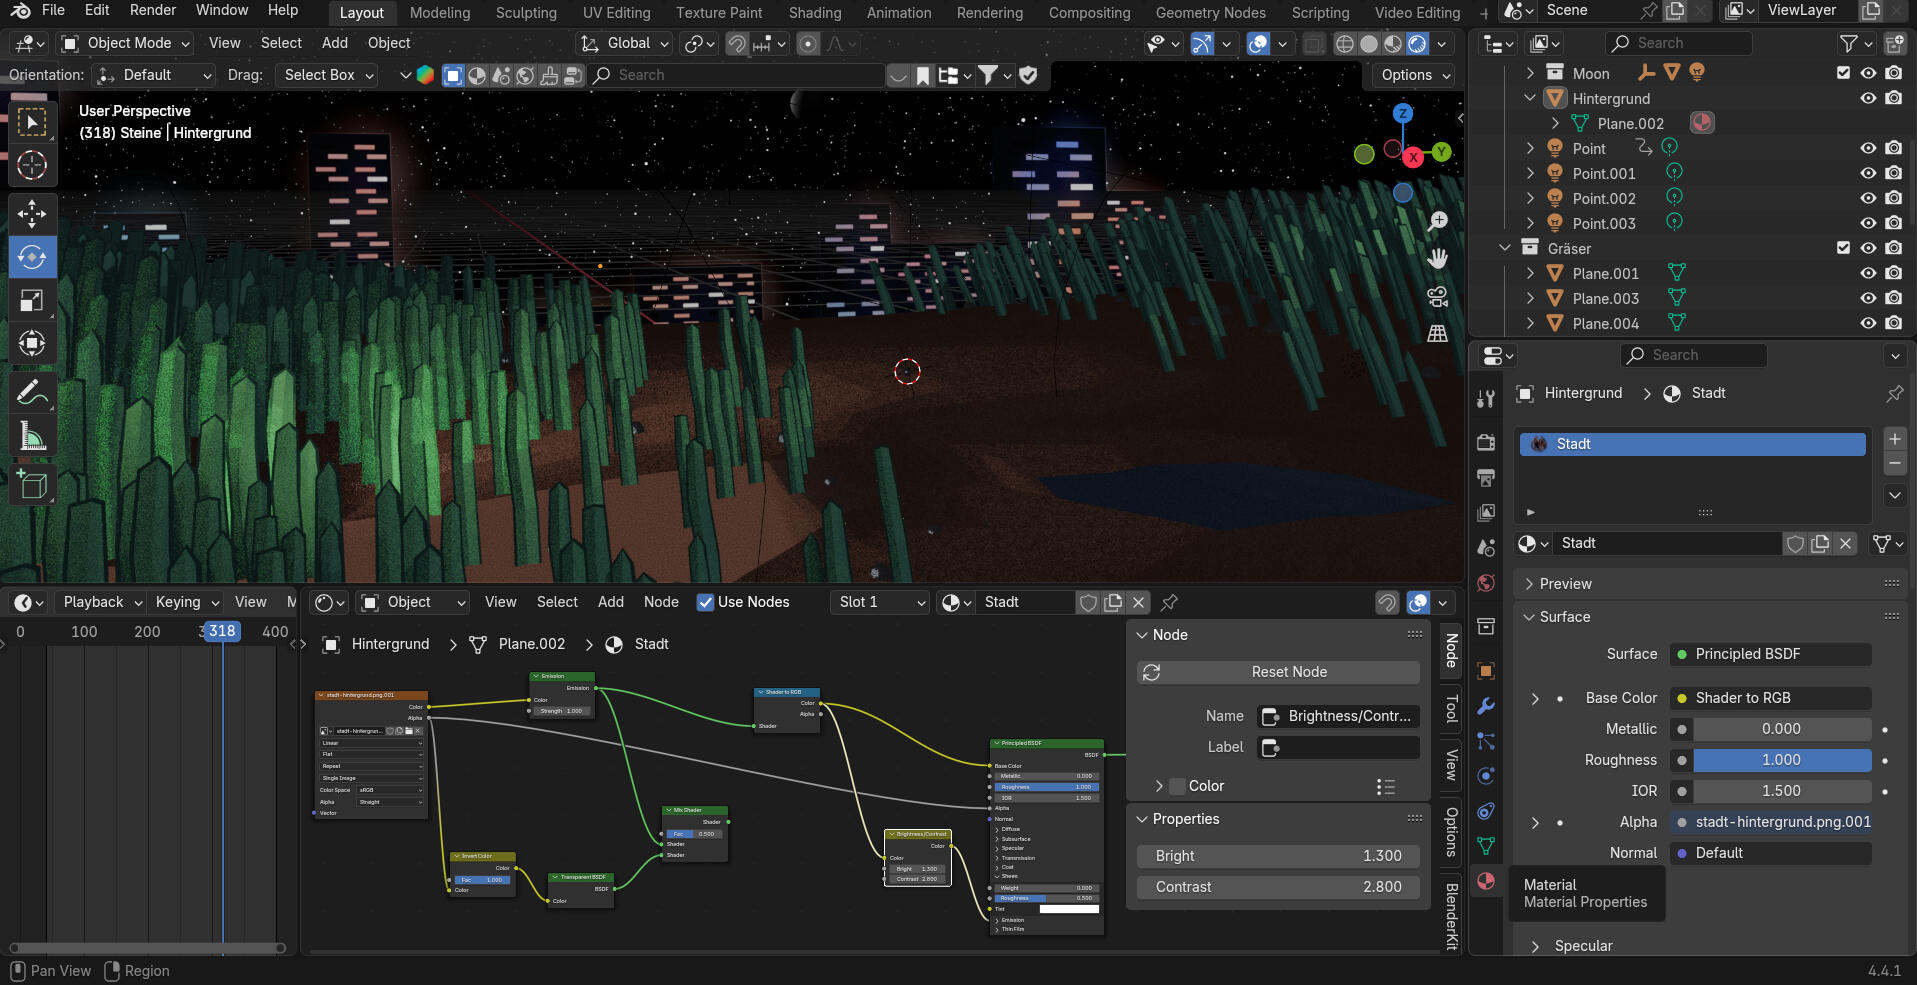This screenshot has width=1917, height=985.
Task: Select the Move tool in the viewport toolbar
Action: pyautogui.click(x=32, y=213)
